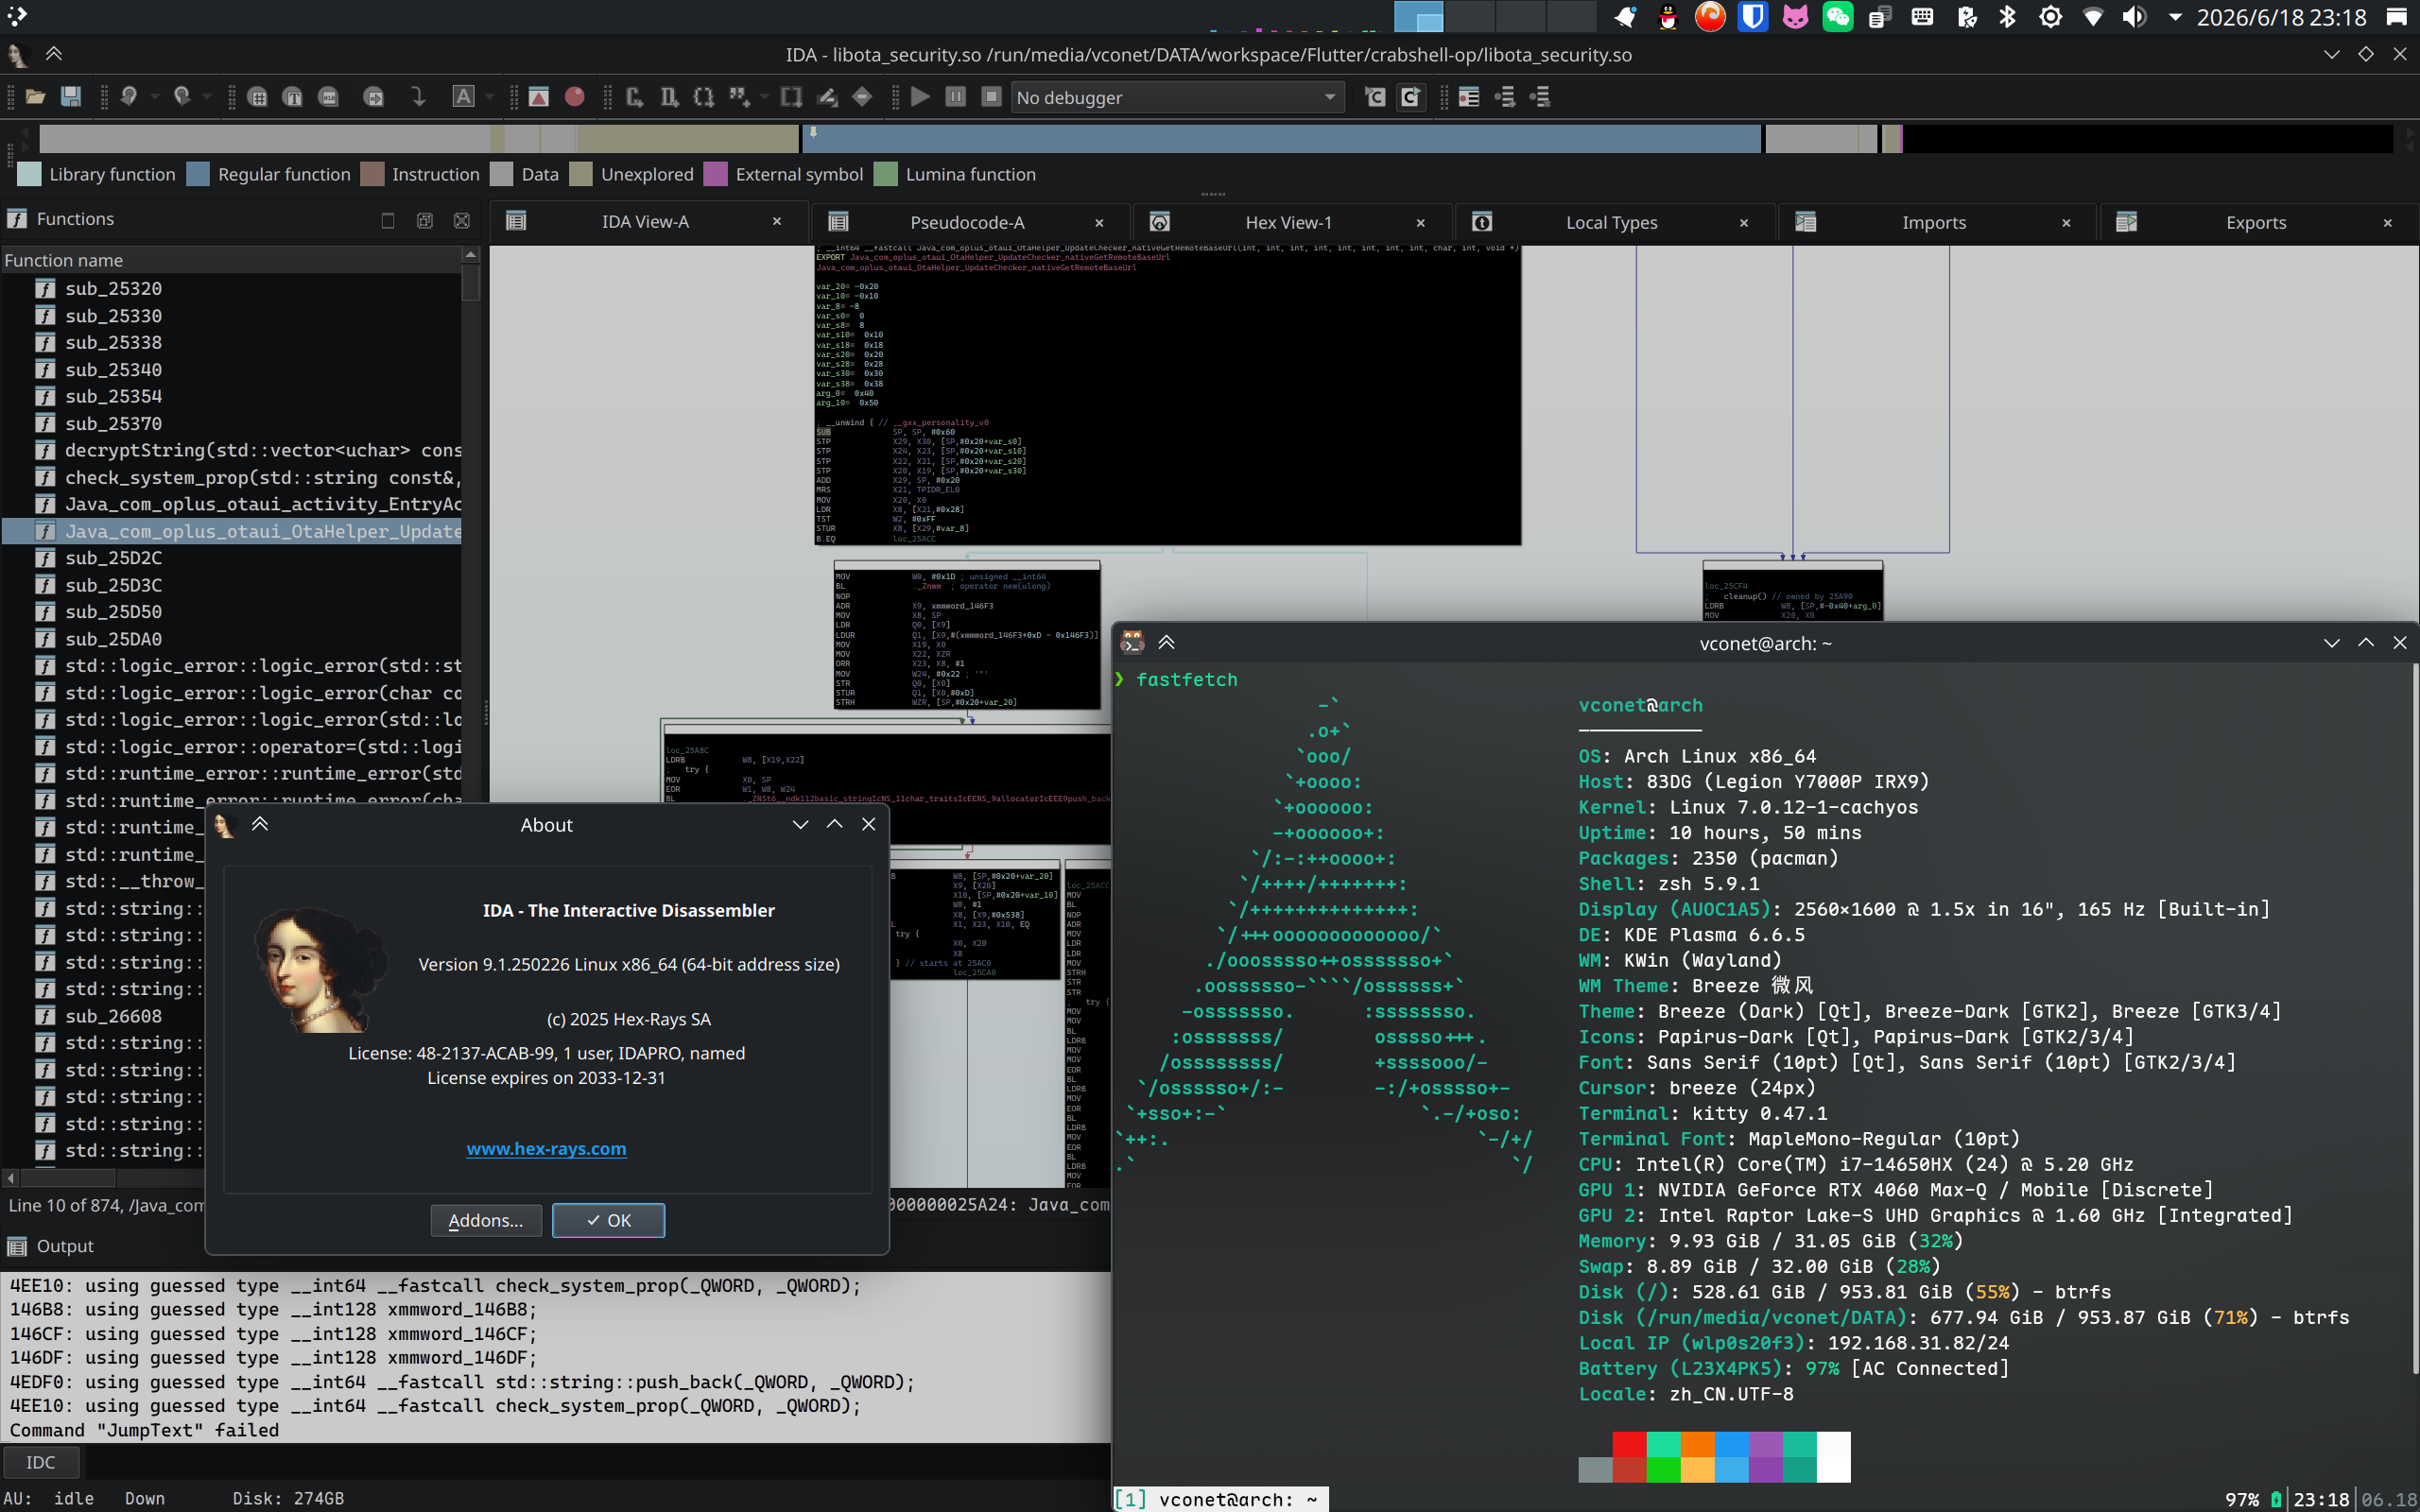Click the IDC command language button
This screenshot has height=1512, width=2420.
click(x=41, y=1462)
